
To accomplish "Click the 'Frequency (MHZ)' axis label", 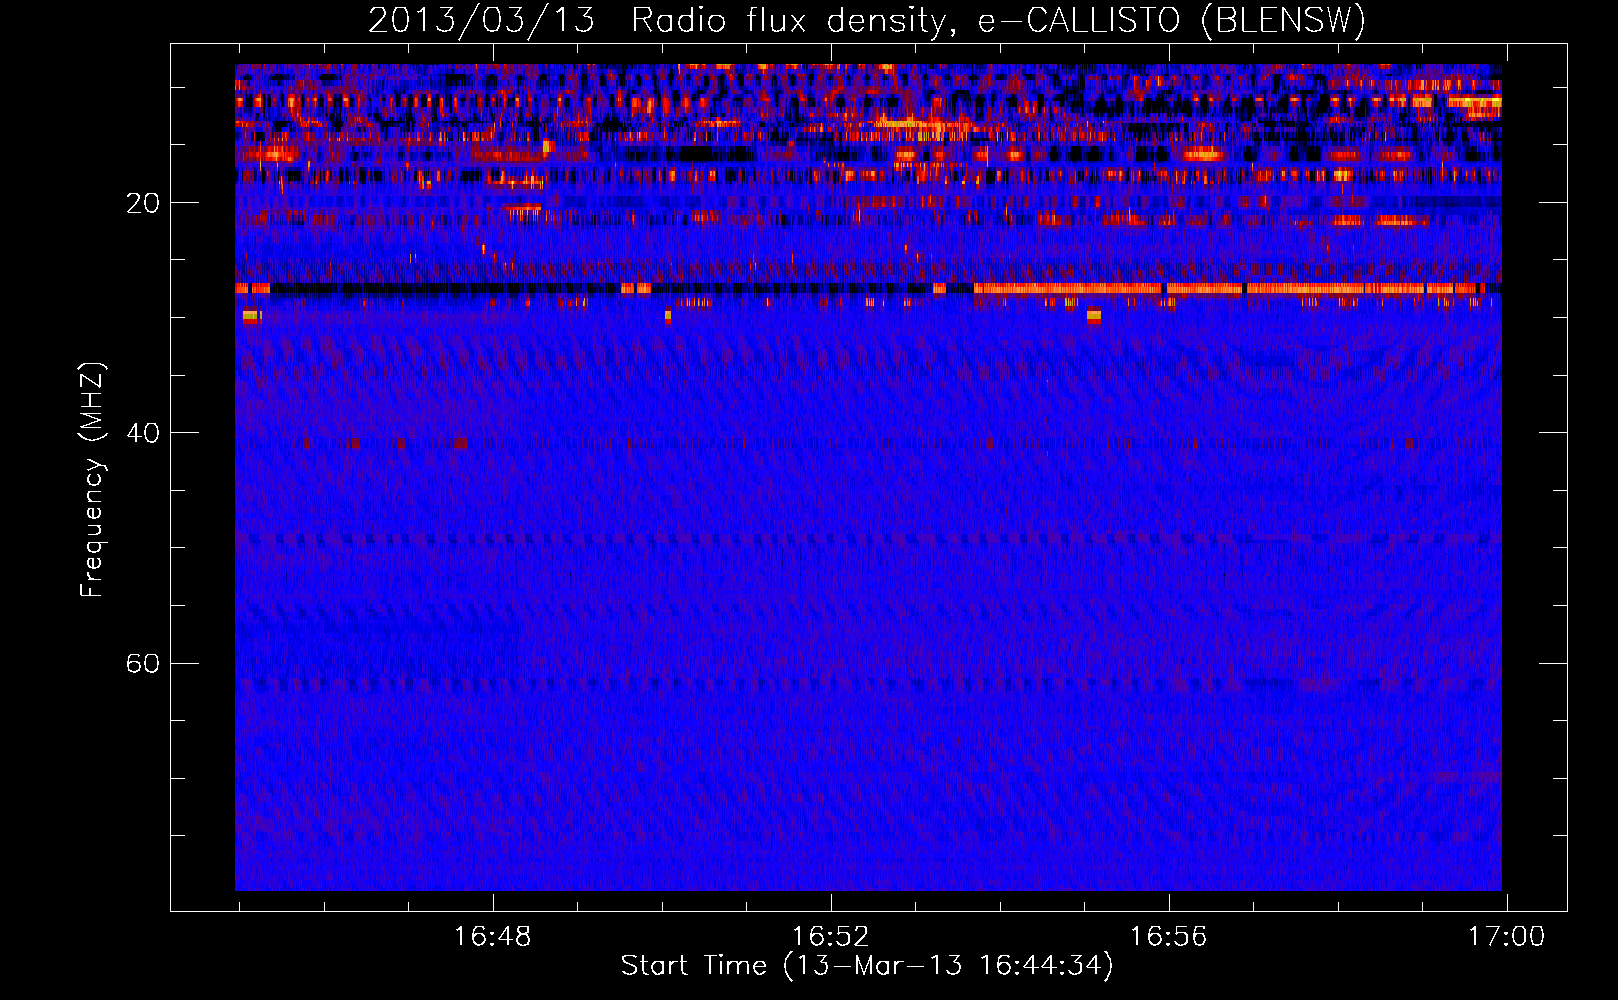I will click(x=92, y=480).
